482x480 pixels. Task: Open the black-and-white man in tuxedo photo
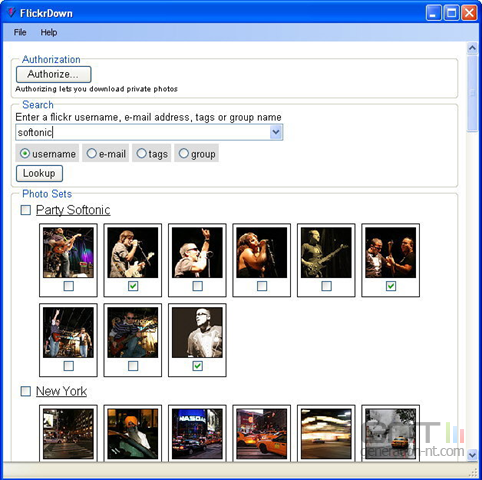point(197,332)
